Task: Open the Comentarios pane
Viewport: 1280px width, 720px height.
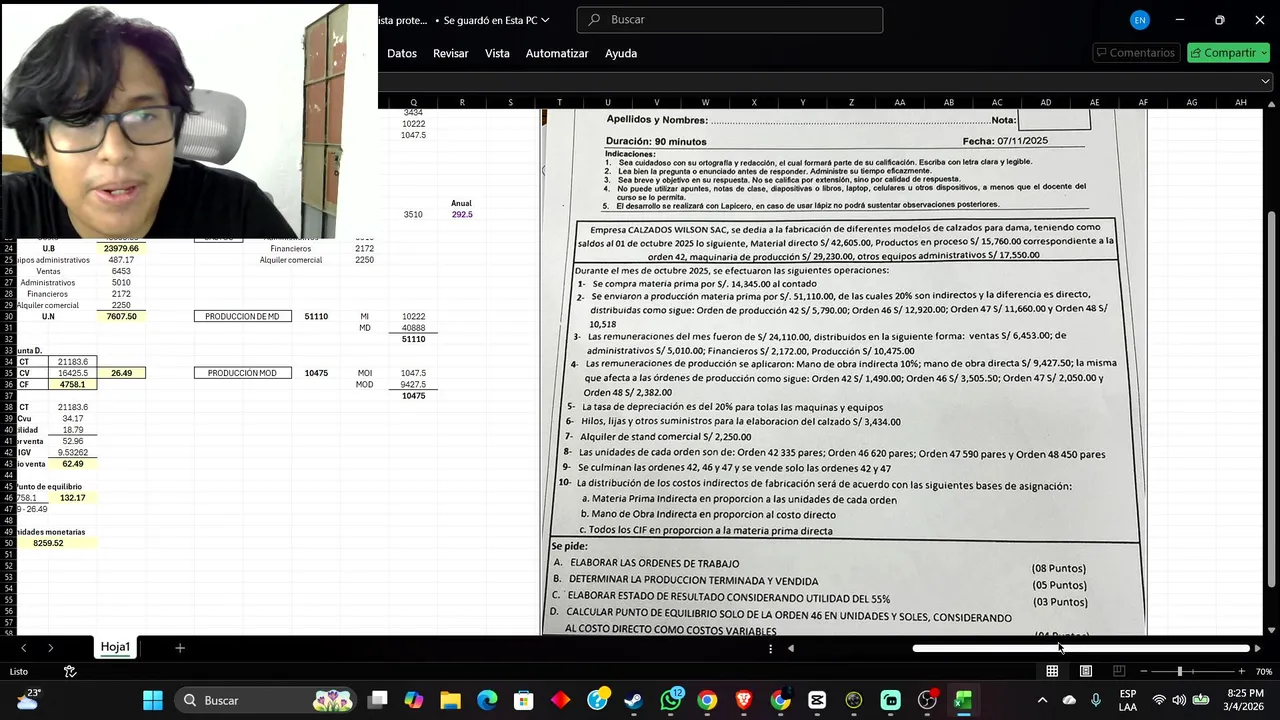Action: (x=1135, y=53)
